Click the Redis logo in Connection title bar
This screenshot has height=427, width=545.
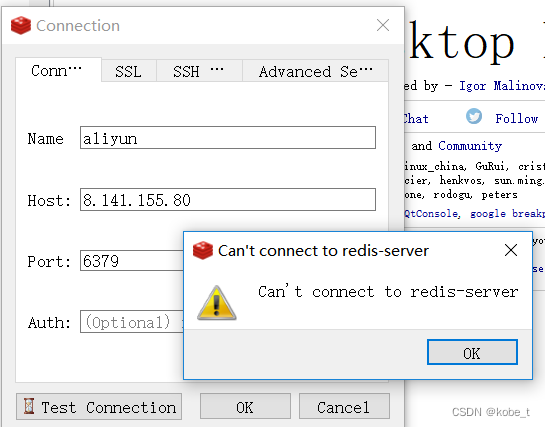click(21, 25)
